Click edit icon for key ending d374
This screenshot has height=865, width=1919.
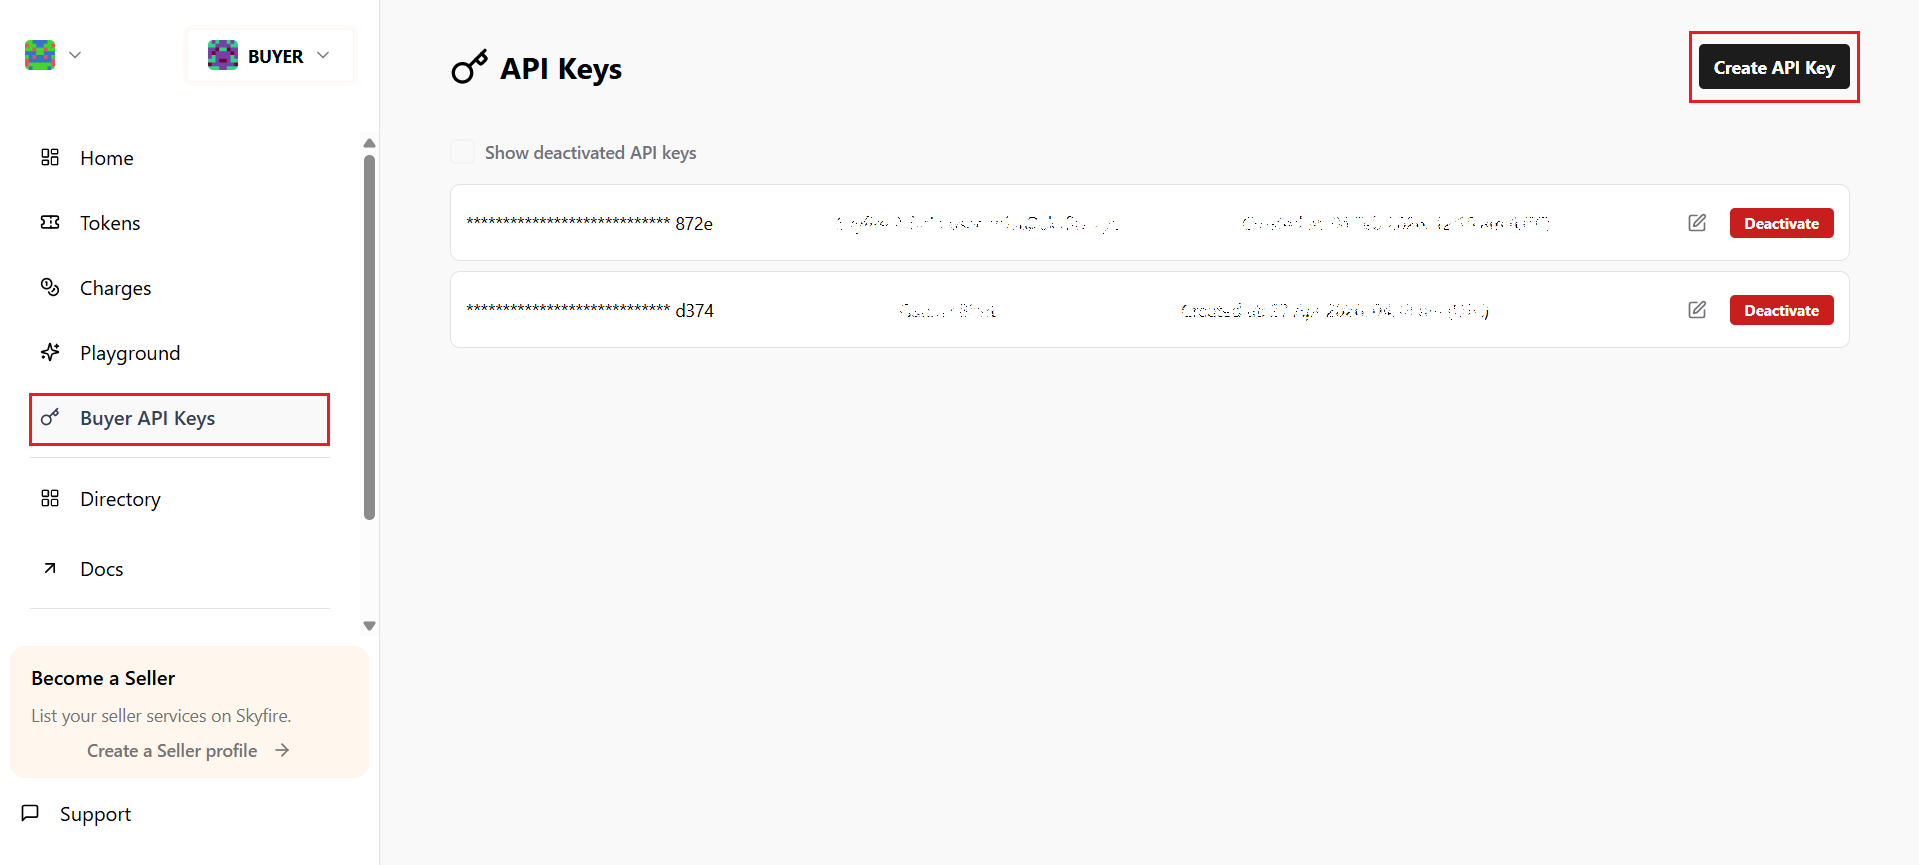pyautogui.click(x=1697, y=310)
